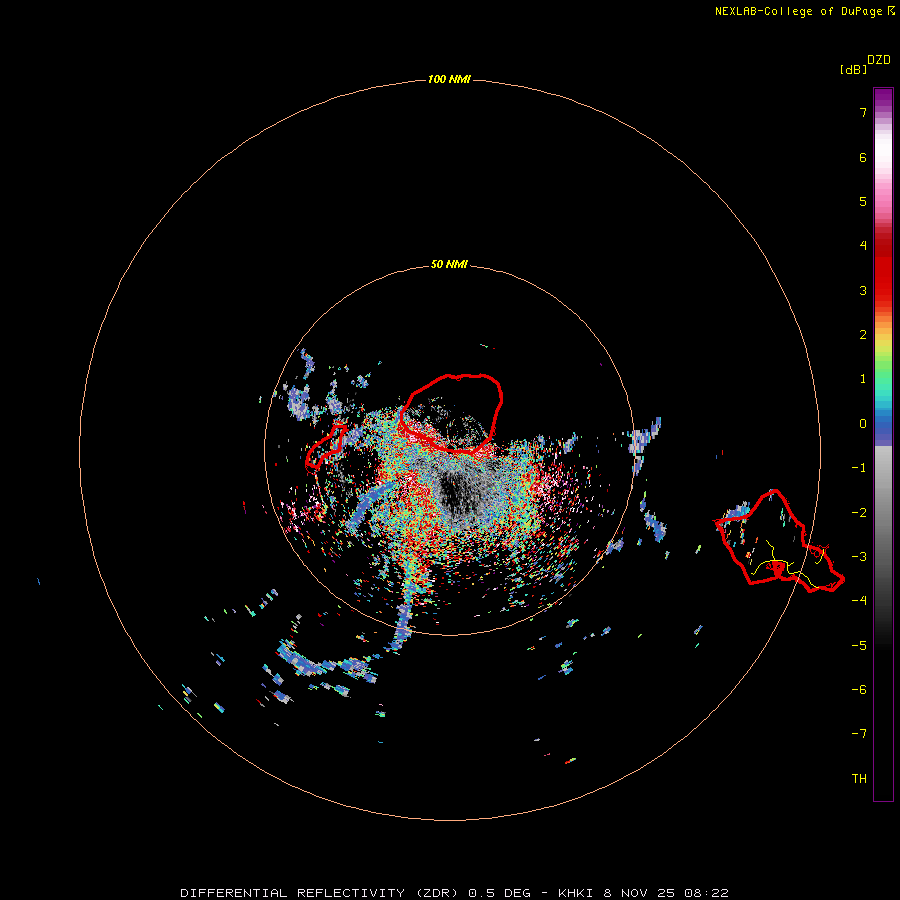Click the -2 dB value on color scale
900x900 pixels.
859,513
